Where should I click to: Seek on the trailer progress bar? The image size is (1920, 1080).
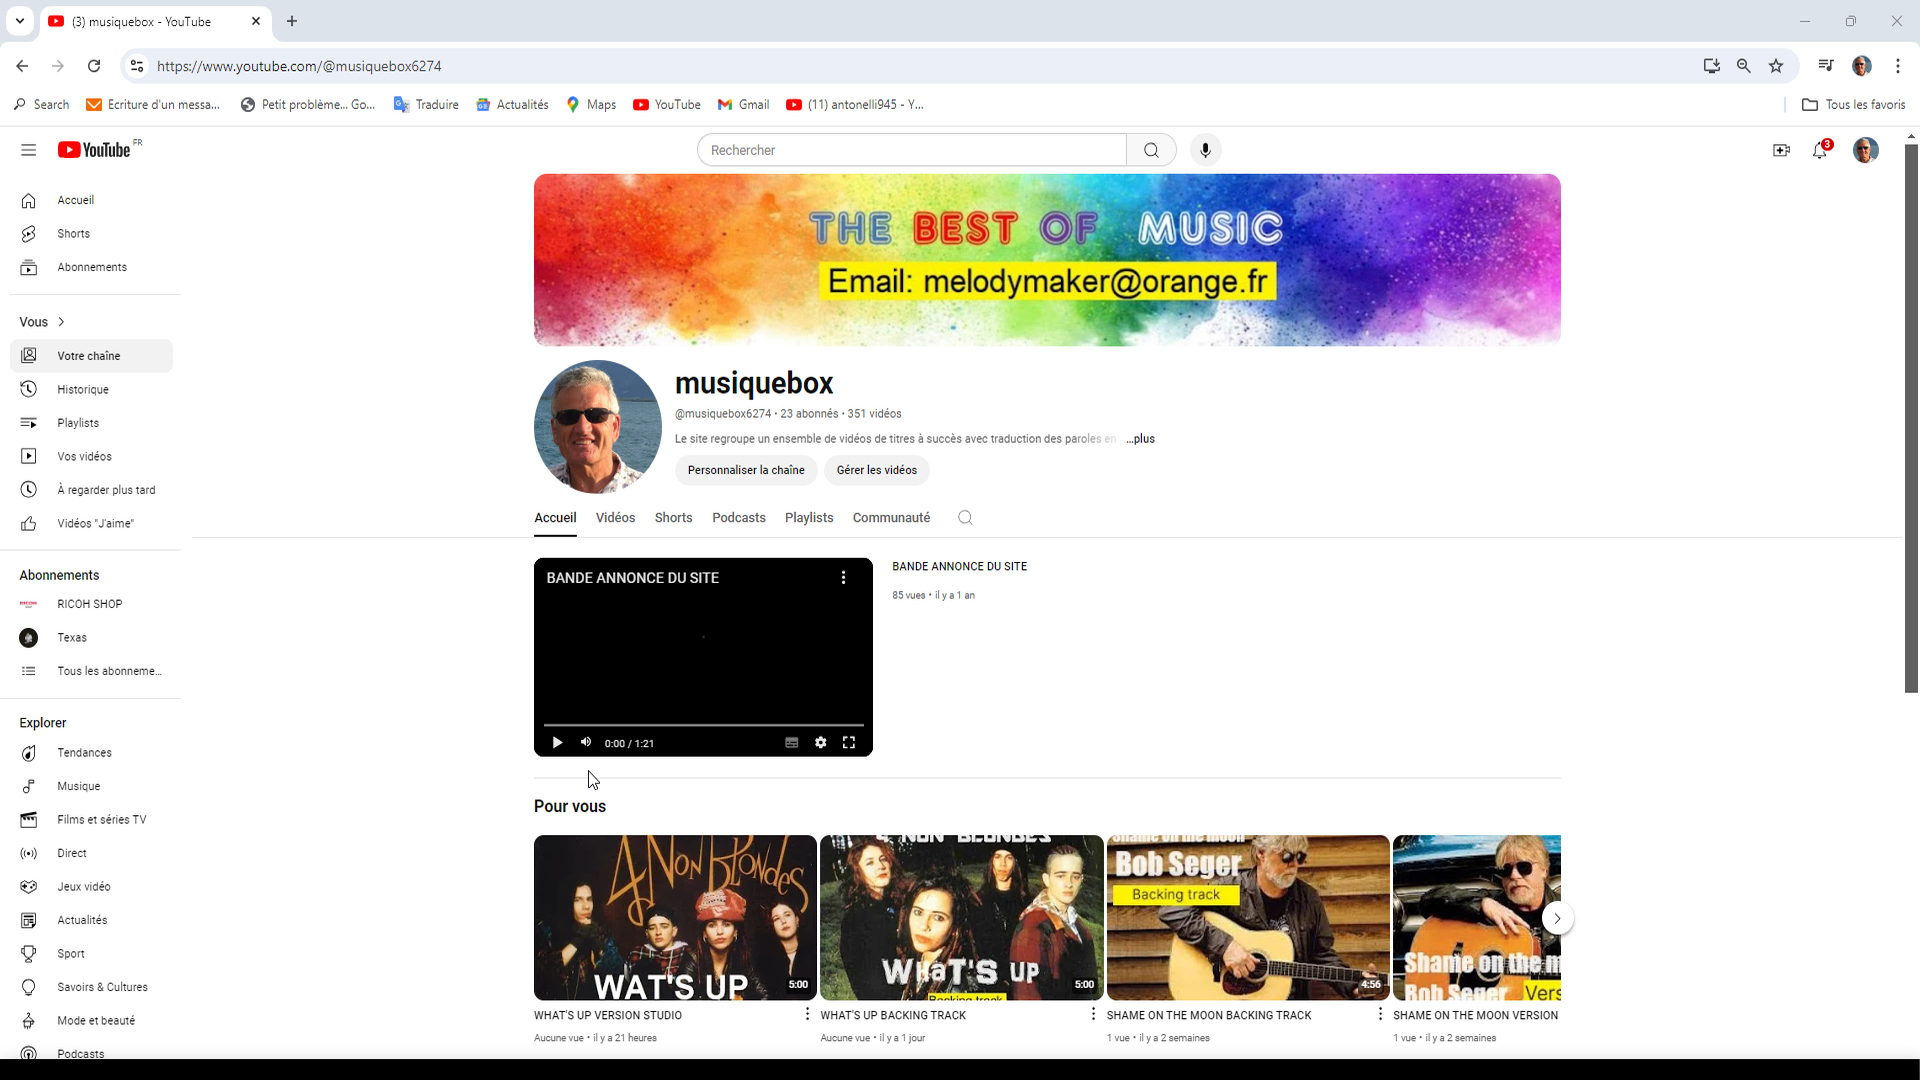click(x=703, y=724)
